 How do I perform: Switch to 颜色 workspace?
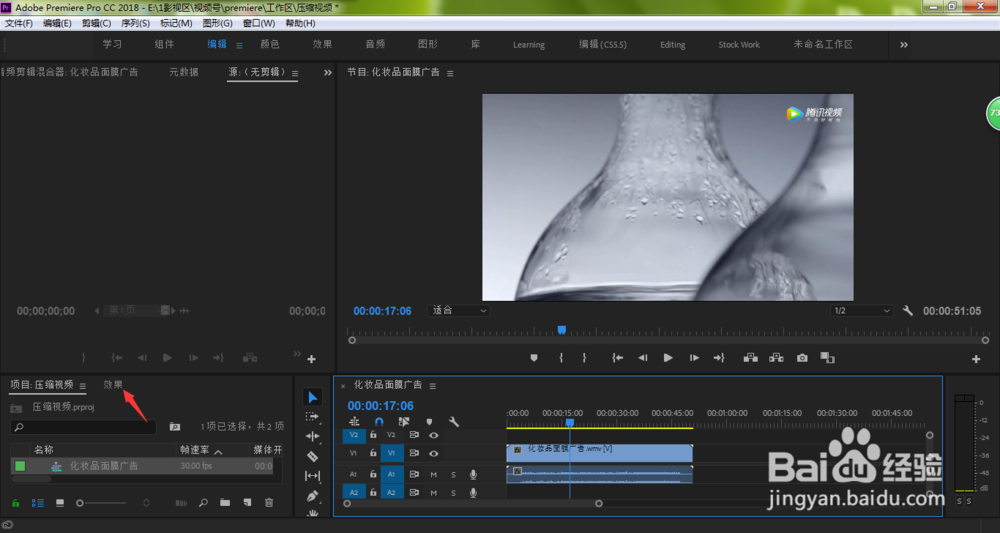(x=270, y=45)
